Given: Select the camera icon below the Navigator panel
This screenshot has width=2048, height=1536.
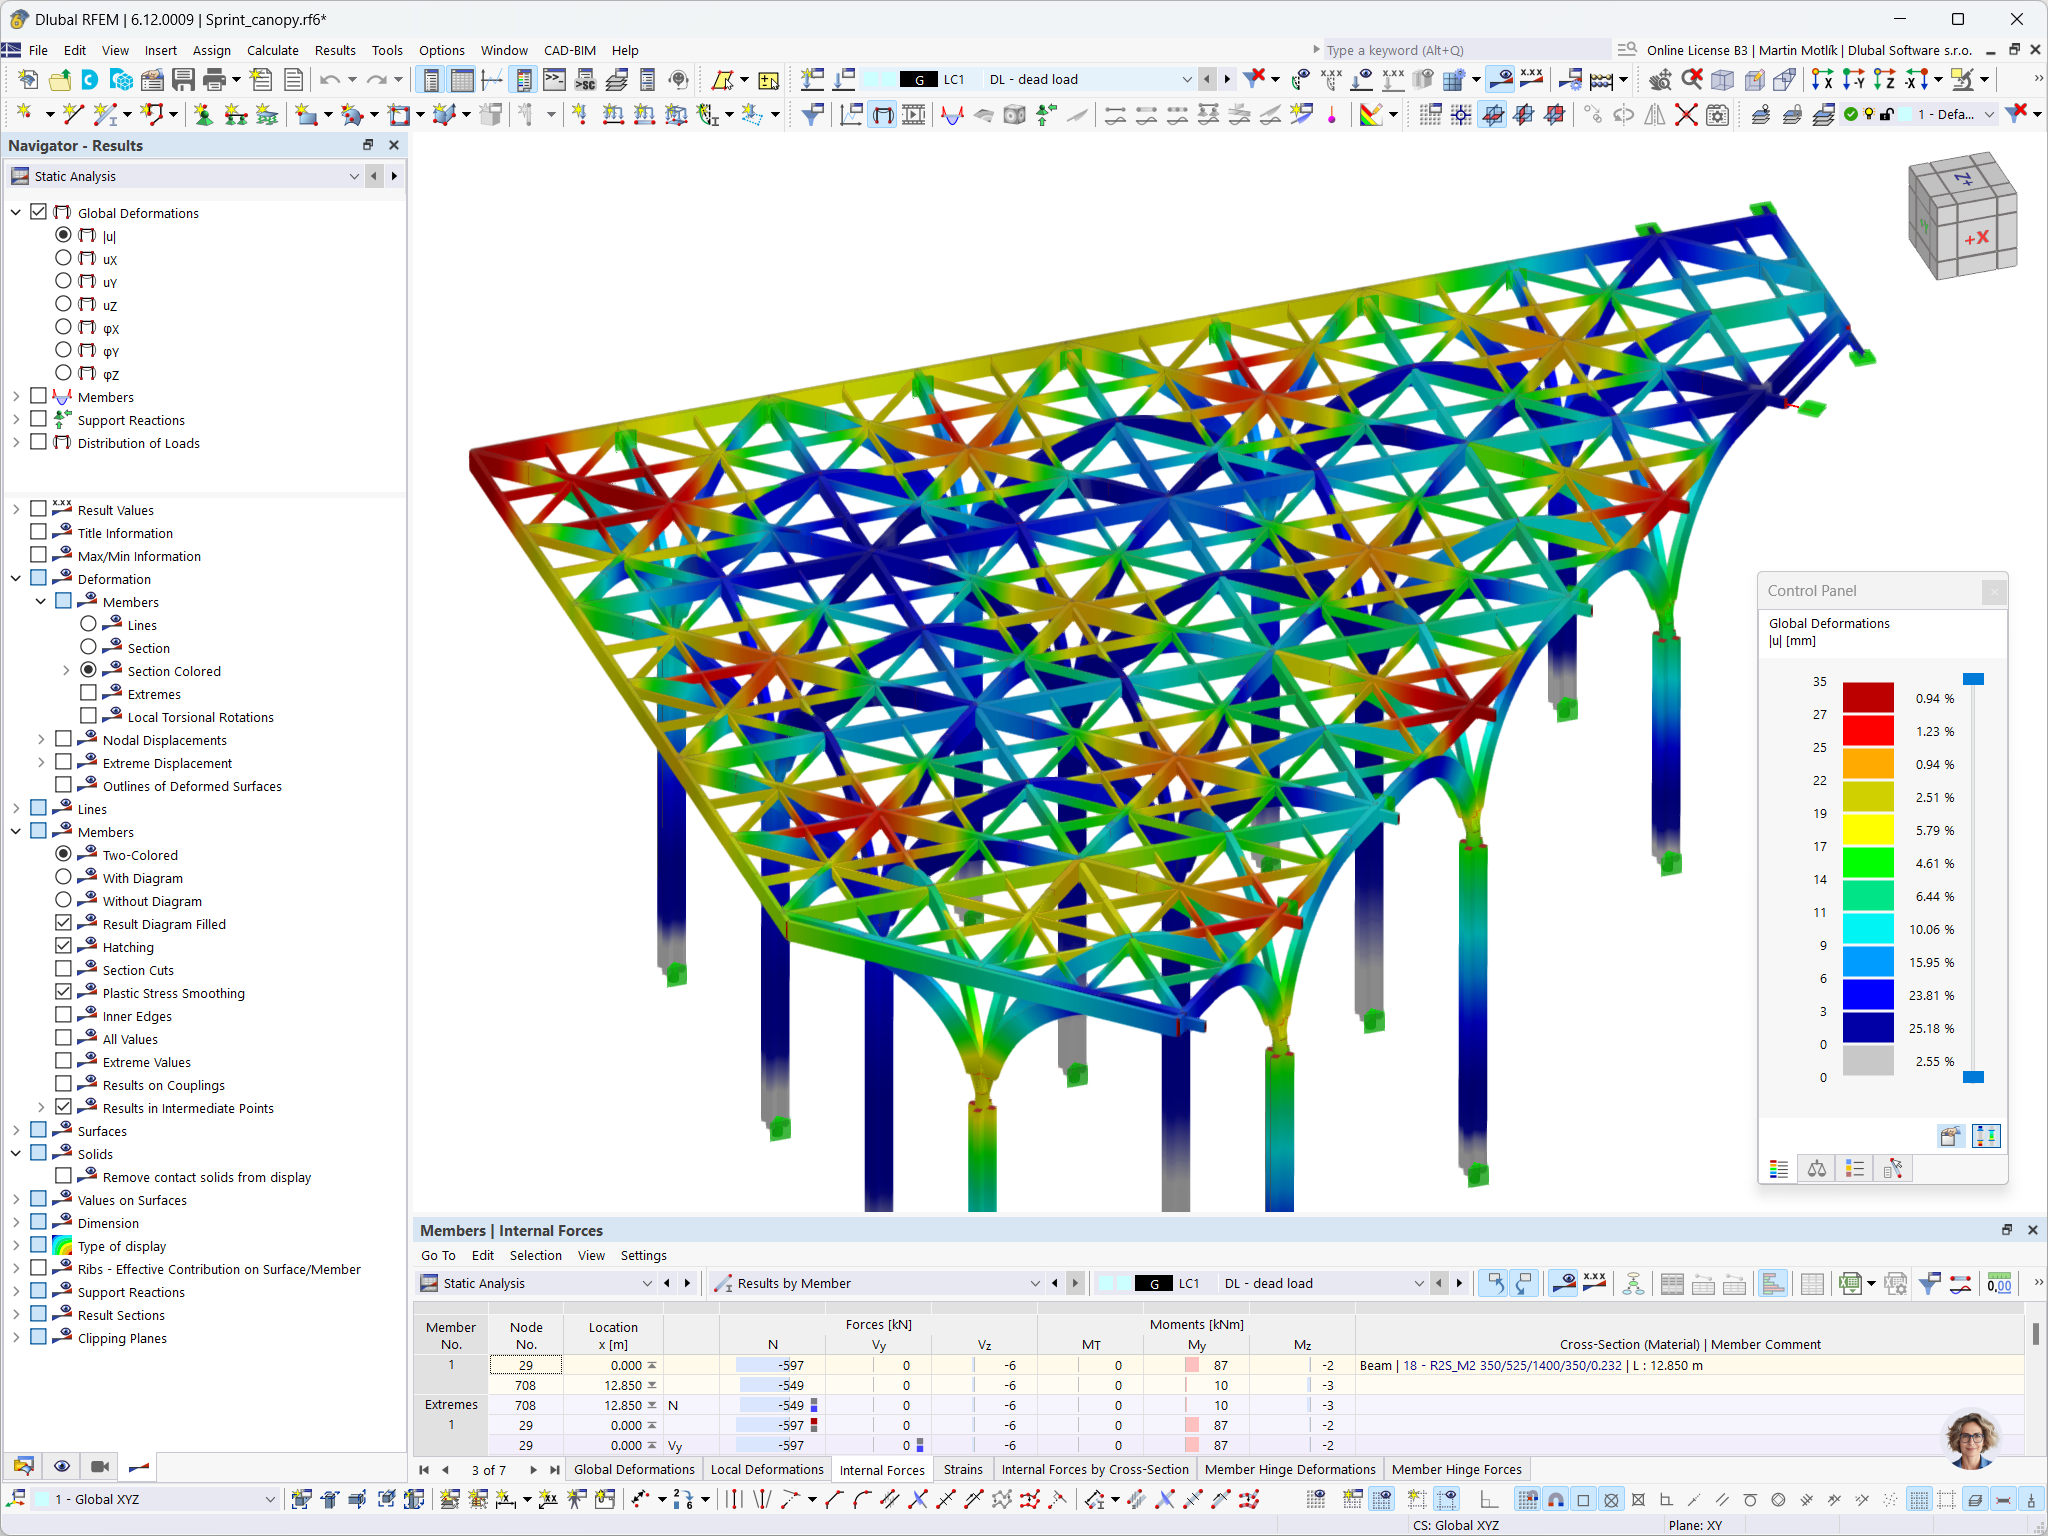Looking at the screenshot, I should pyautogui.click(x=99, y=1466).
